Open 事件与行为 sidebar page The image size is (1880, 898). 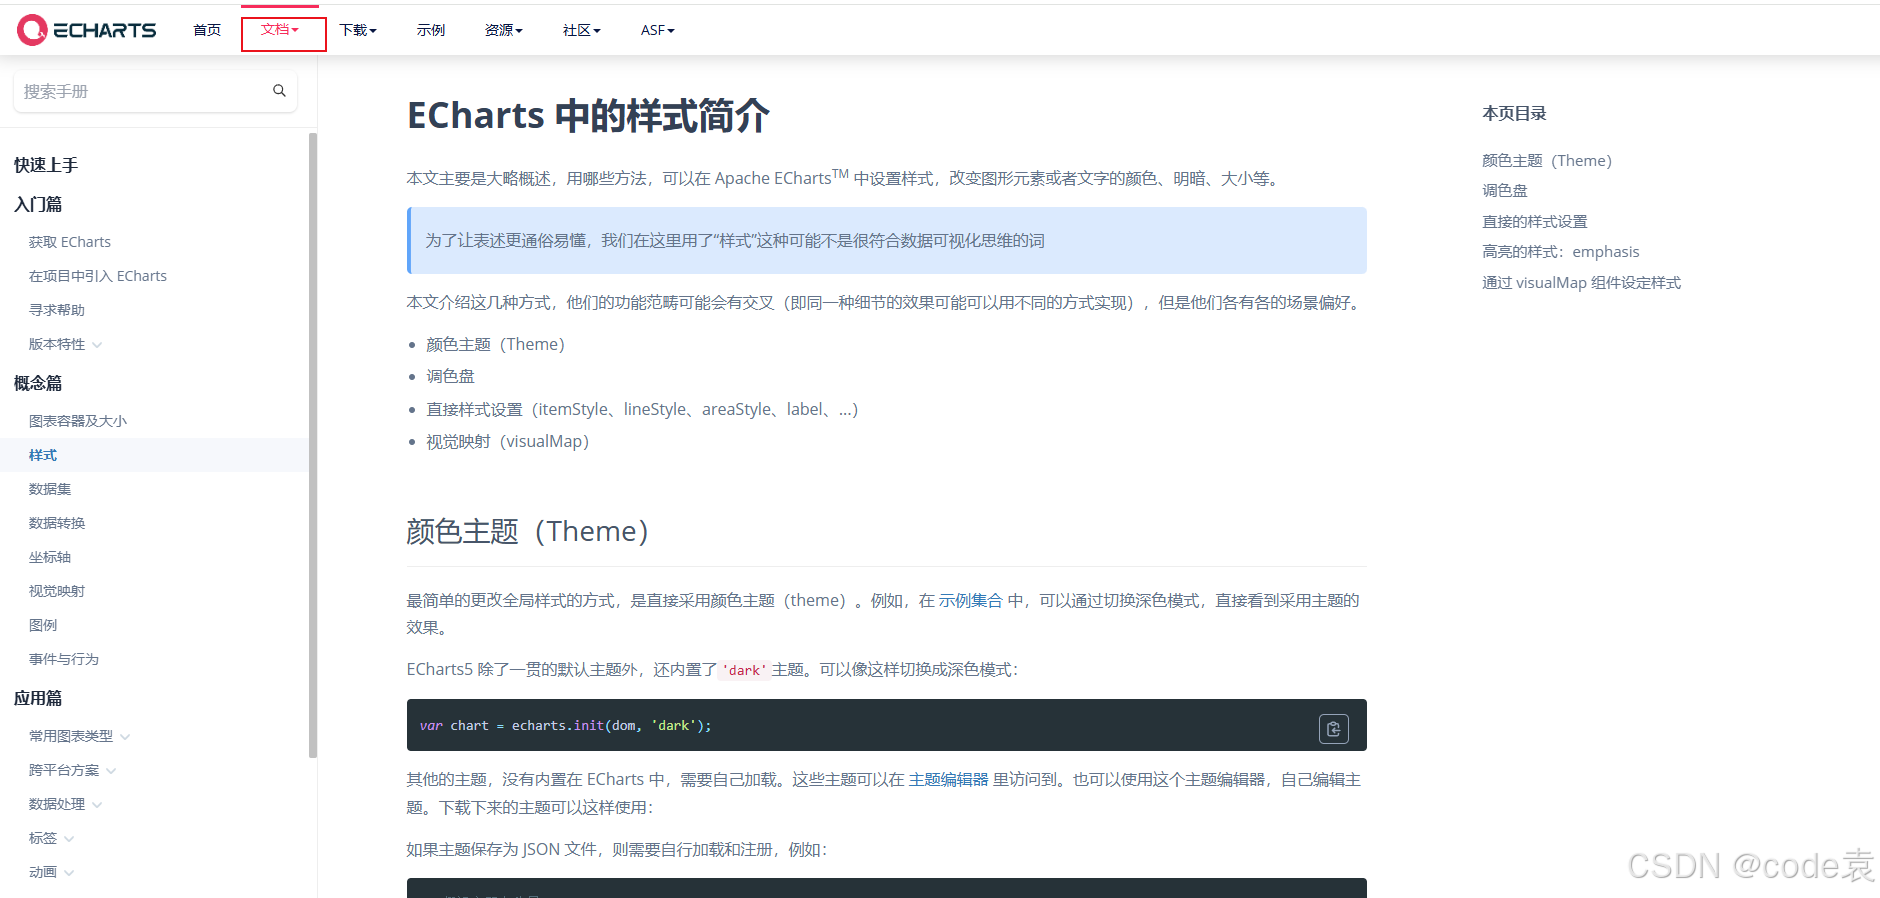click(64, 659)
